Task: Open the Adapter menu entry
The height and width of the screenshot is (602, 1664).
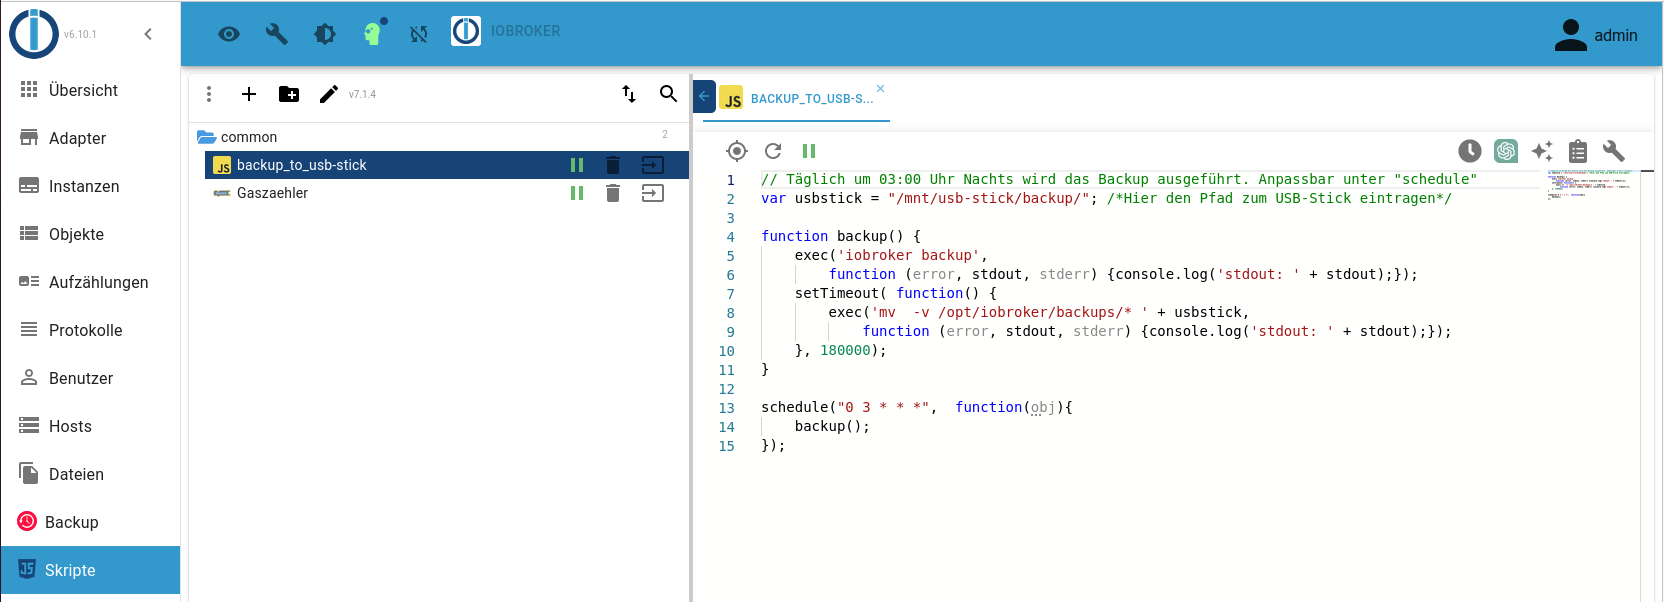Action: pos(90,138)
